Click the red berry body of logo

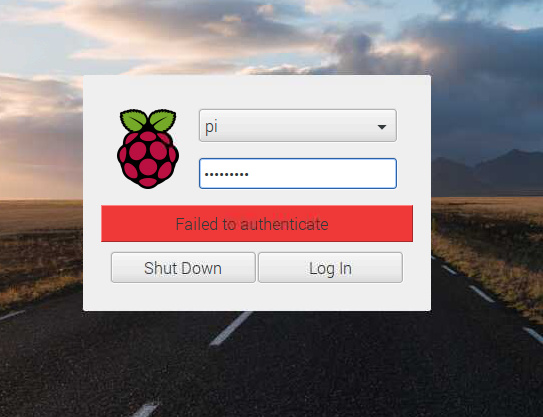[148, 159]
